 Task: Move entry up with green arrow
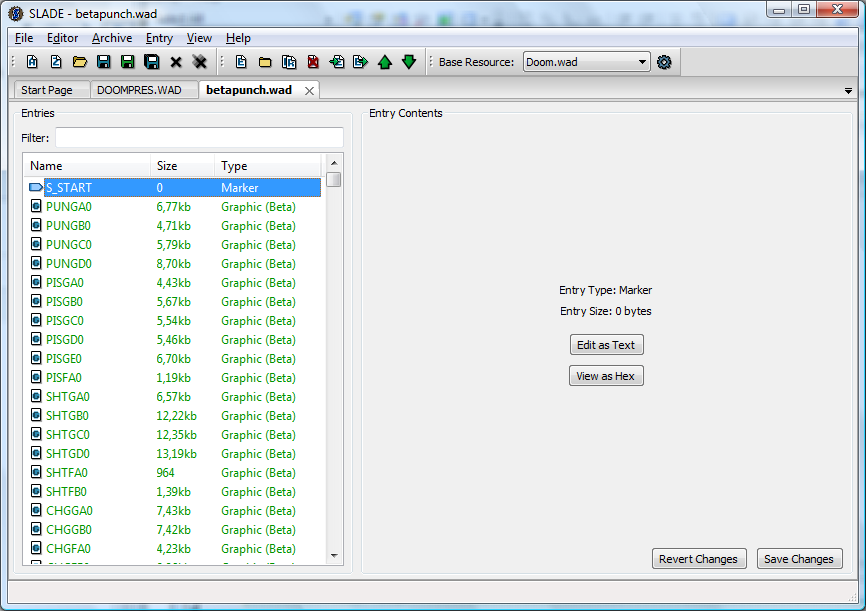pos(385,62)
